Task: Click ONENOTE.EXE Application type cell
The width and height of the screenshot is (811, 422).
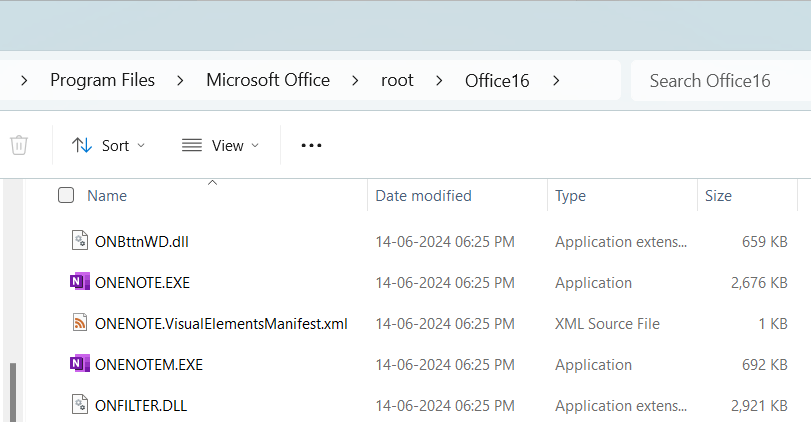Action: (593, 283)
